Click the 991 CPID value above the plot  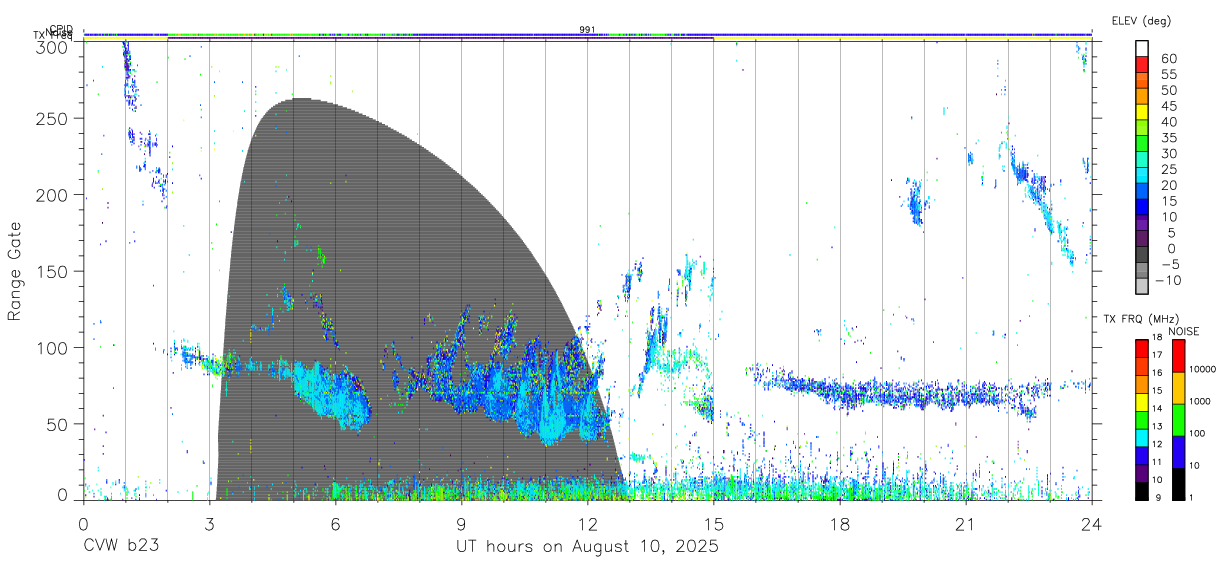588,29
